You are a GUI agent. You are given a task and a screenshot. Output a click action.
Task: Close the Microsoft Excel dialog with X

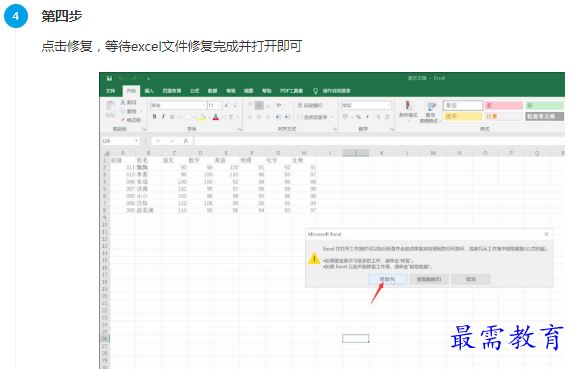click(x=546, y=234)
